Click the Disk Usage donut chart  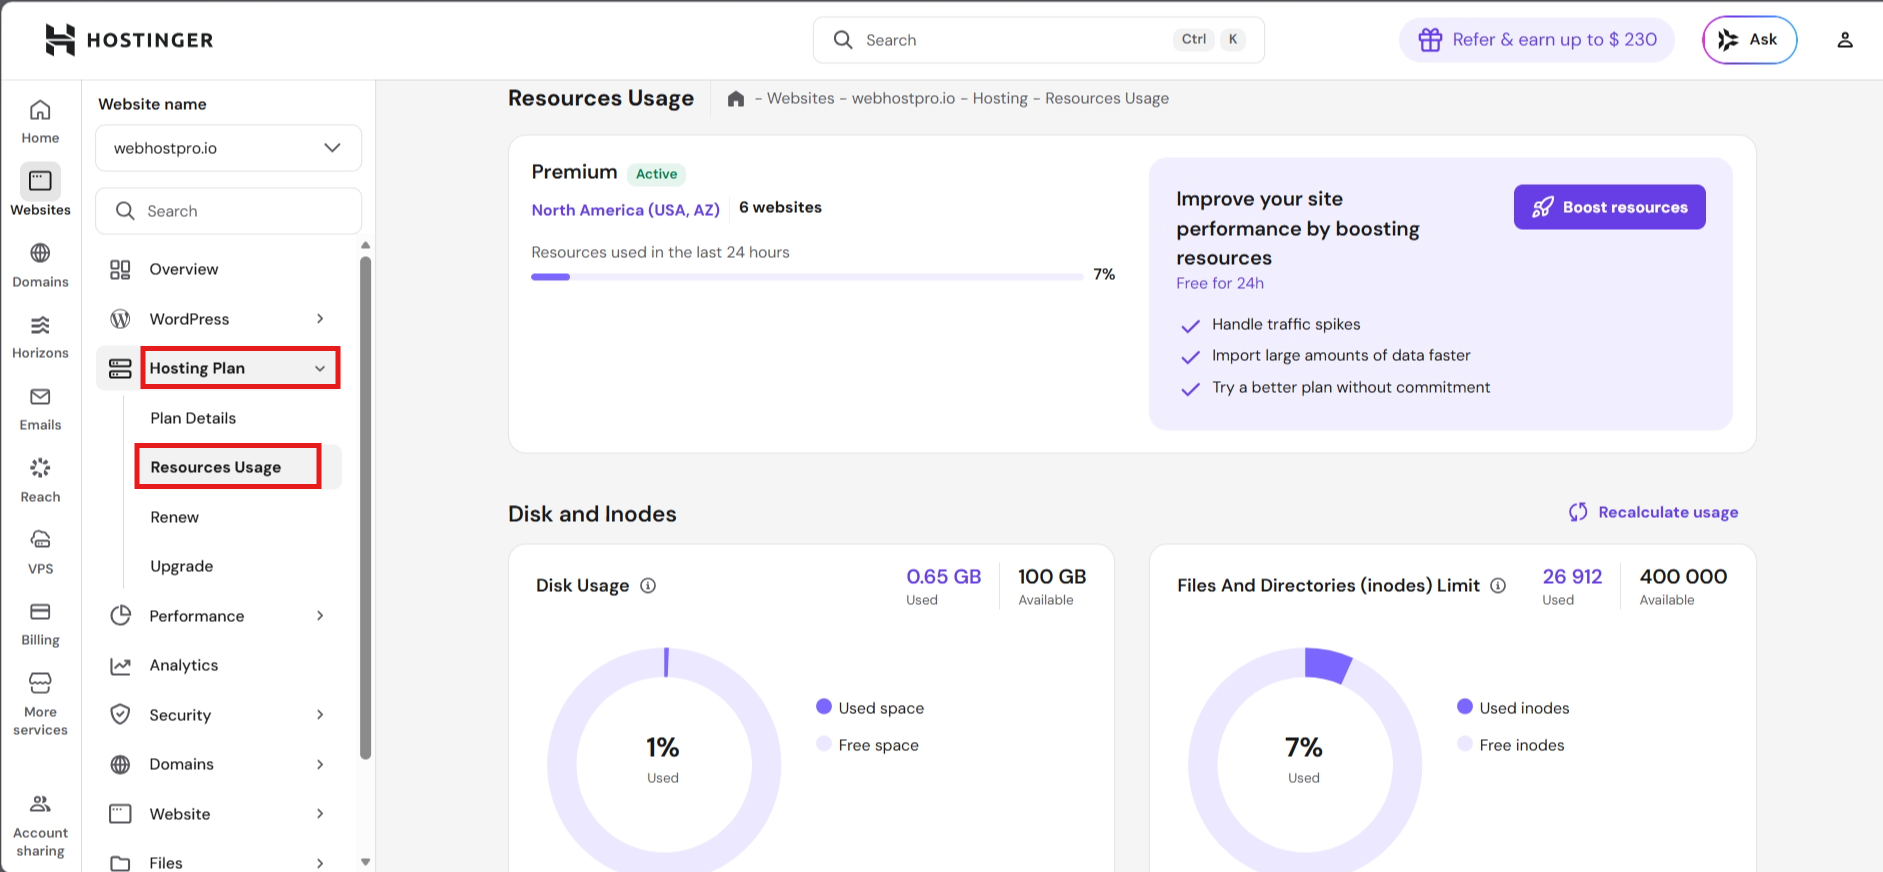tap(664, 760)
